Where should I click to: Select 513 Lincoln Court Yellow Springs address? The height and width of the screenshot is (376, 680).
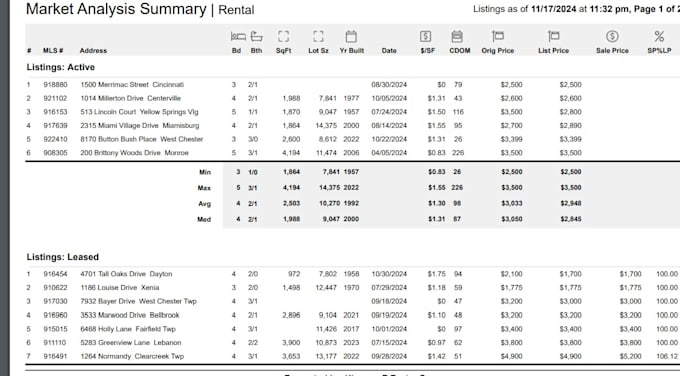coord(139,112)
